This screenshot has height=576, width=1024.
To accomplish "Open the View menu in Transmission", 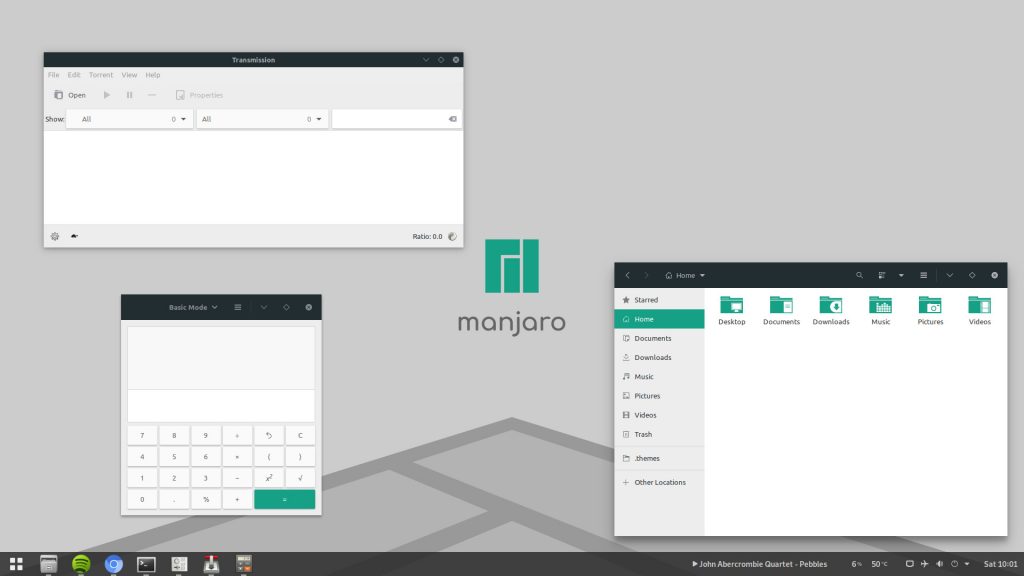I will tap(129, 75).
